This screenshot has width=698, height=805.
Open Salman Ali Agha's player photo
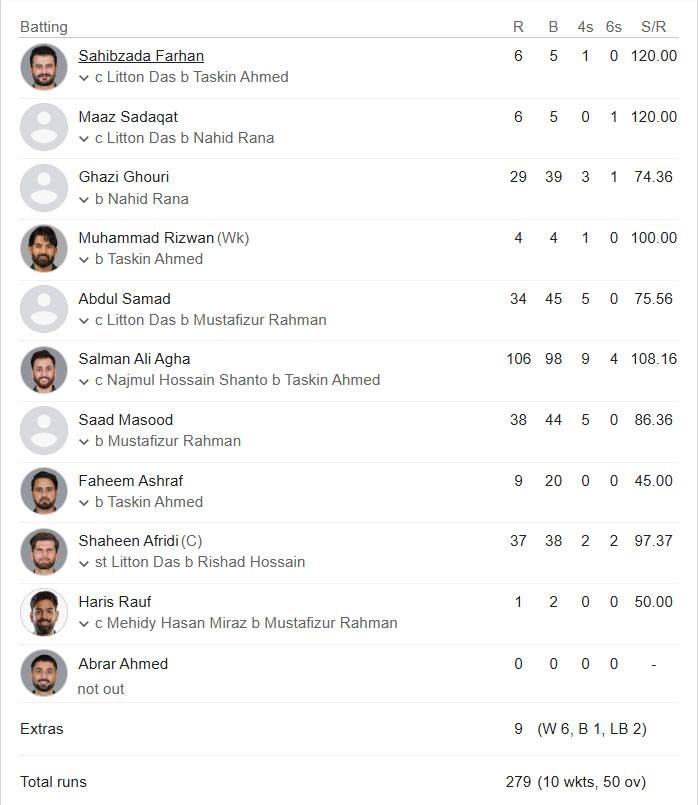pyautogui.click(x=44, y=370)
